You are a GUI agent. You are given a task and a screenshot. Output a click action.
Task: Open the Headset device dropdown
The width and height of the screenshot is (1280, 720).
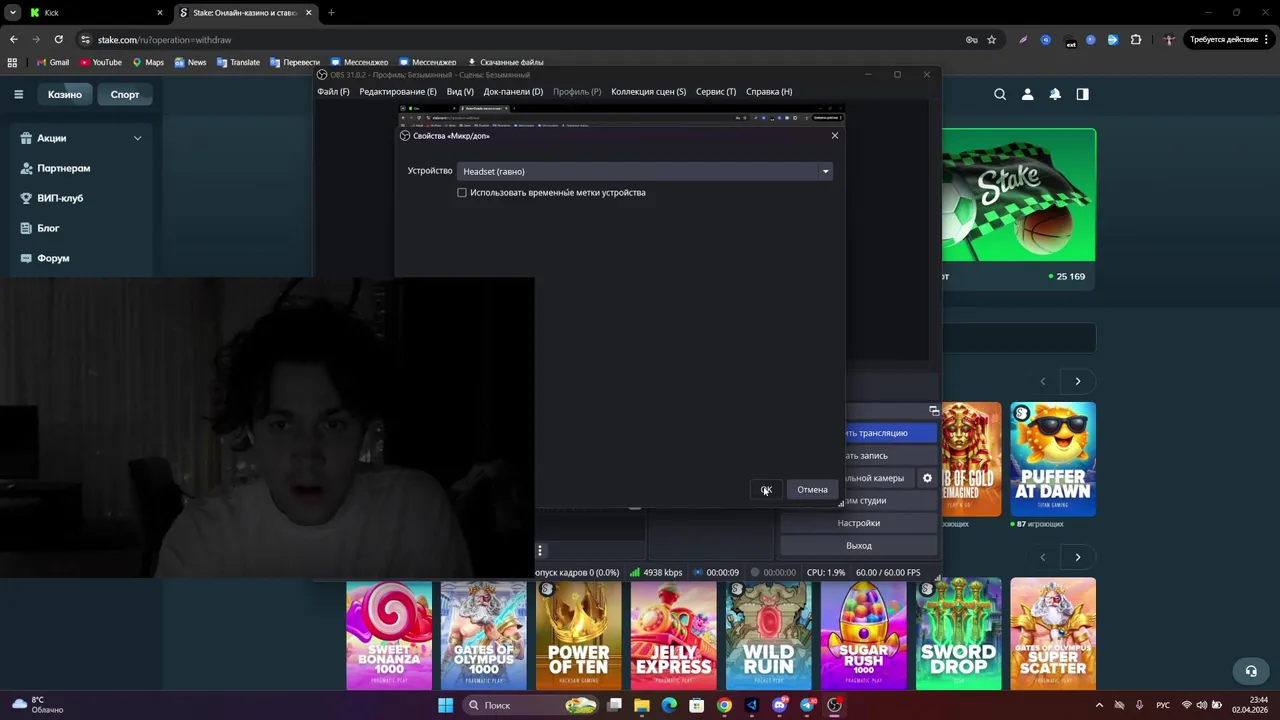[645, 171]
